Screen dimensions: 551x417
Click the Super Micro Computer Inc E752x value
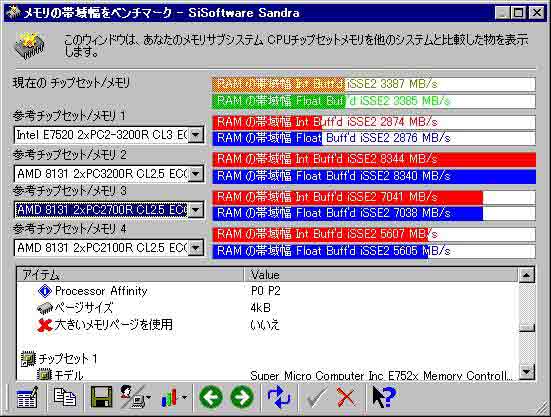click(381, 376)
